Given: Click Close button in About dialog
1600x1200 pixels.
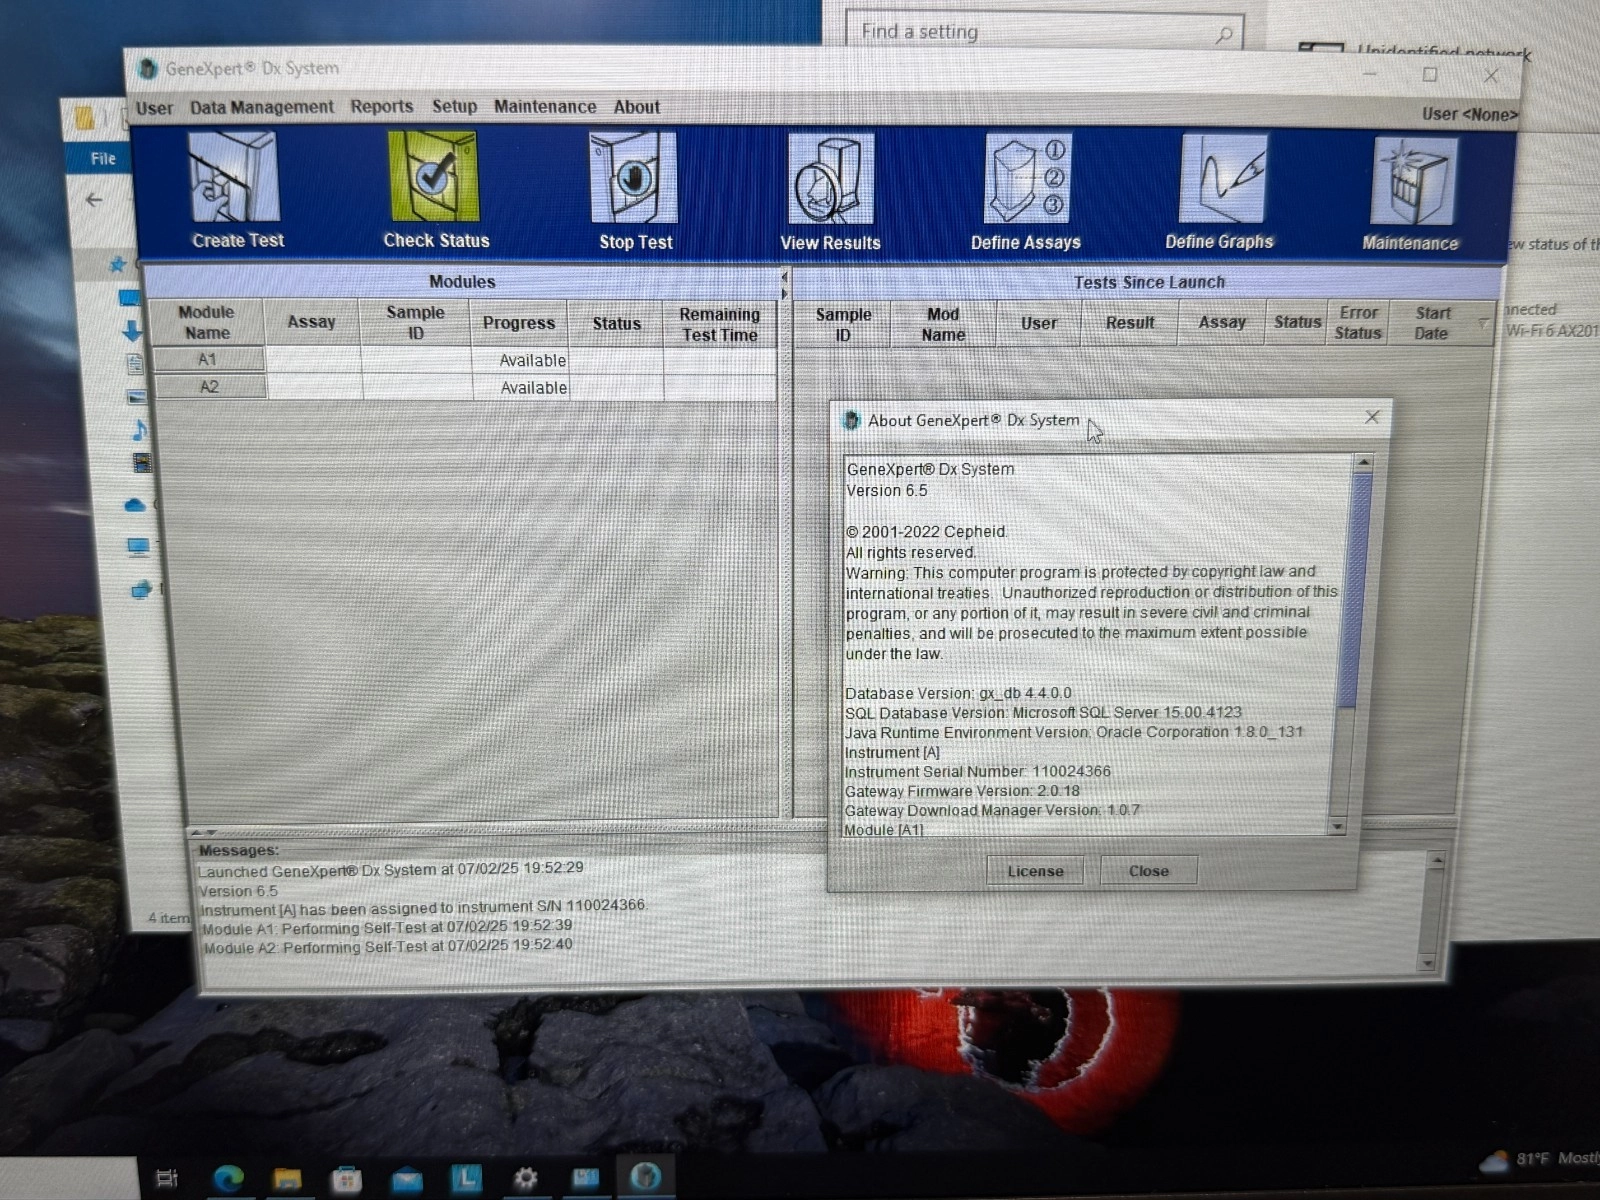Looking at the screenshot, I should [x=1149, y=871].
